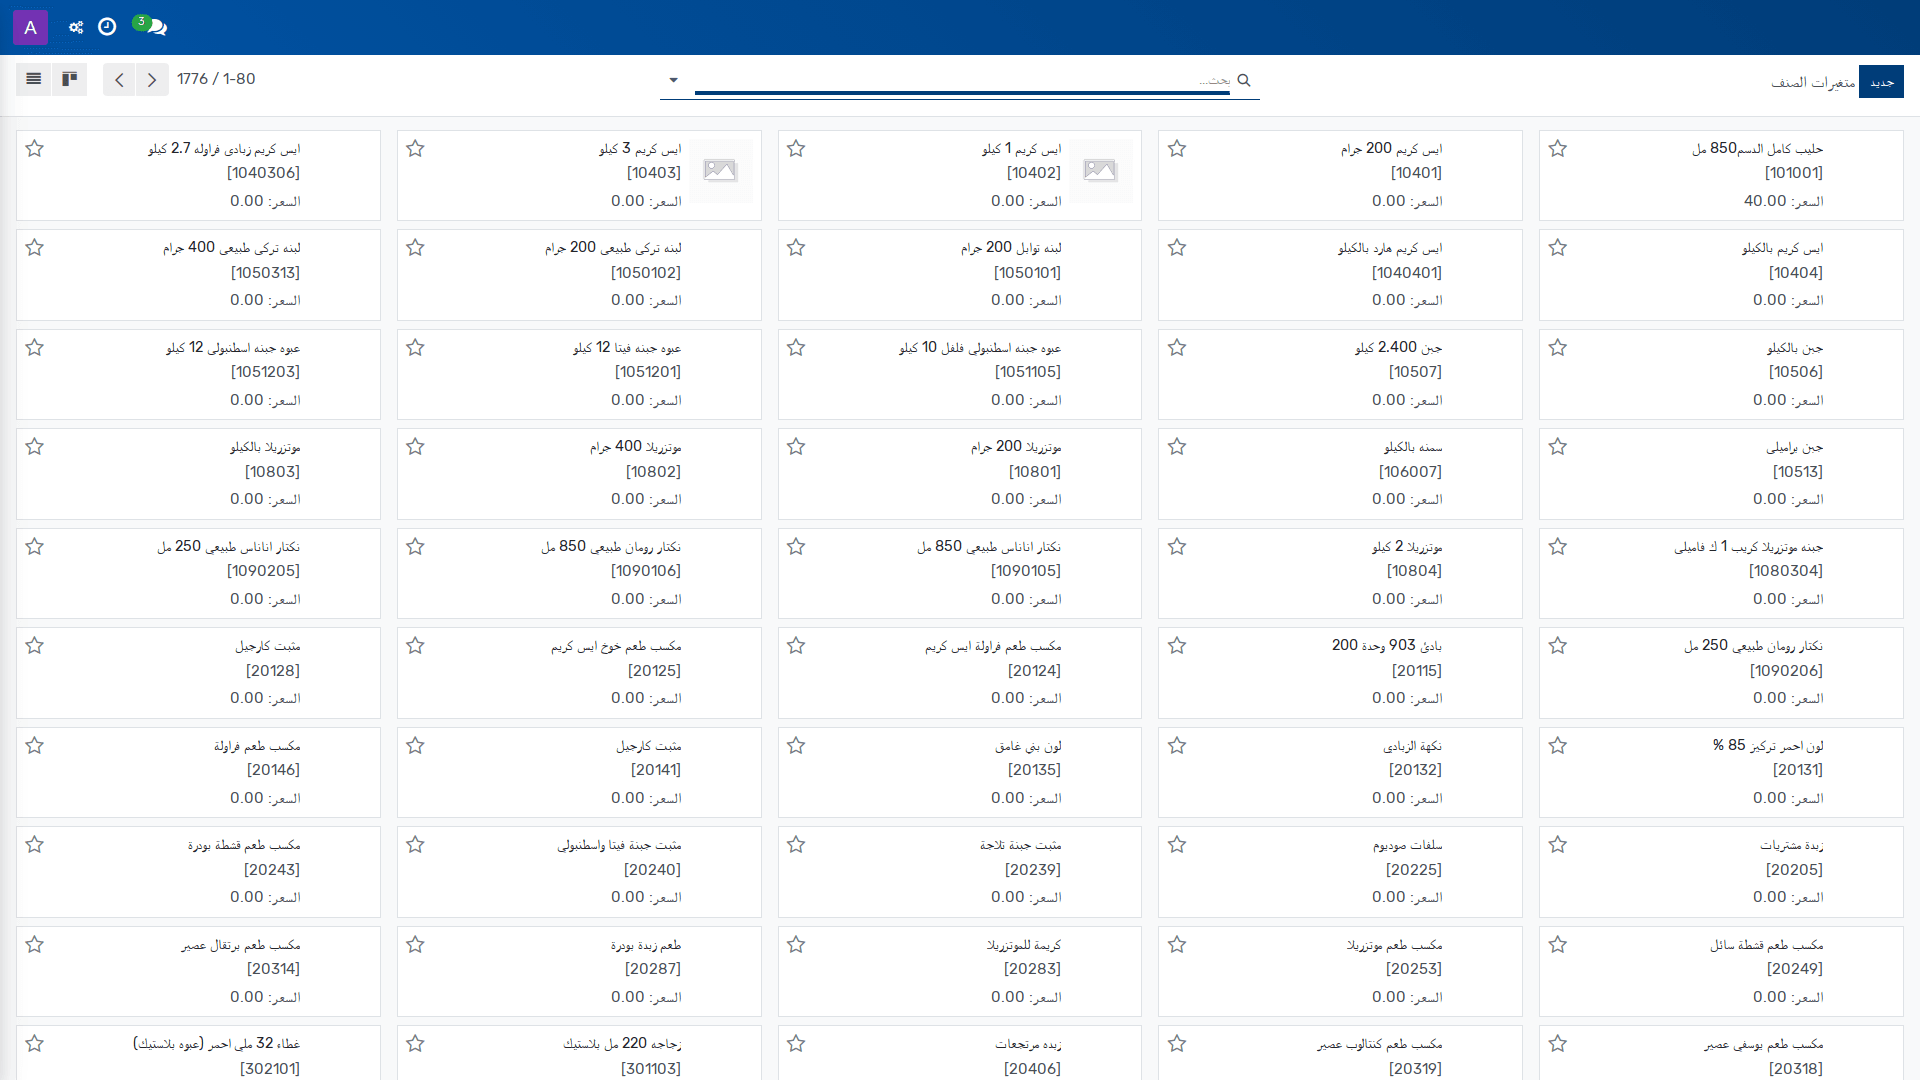Click product code [10804]

(1414, 571)
